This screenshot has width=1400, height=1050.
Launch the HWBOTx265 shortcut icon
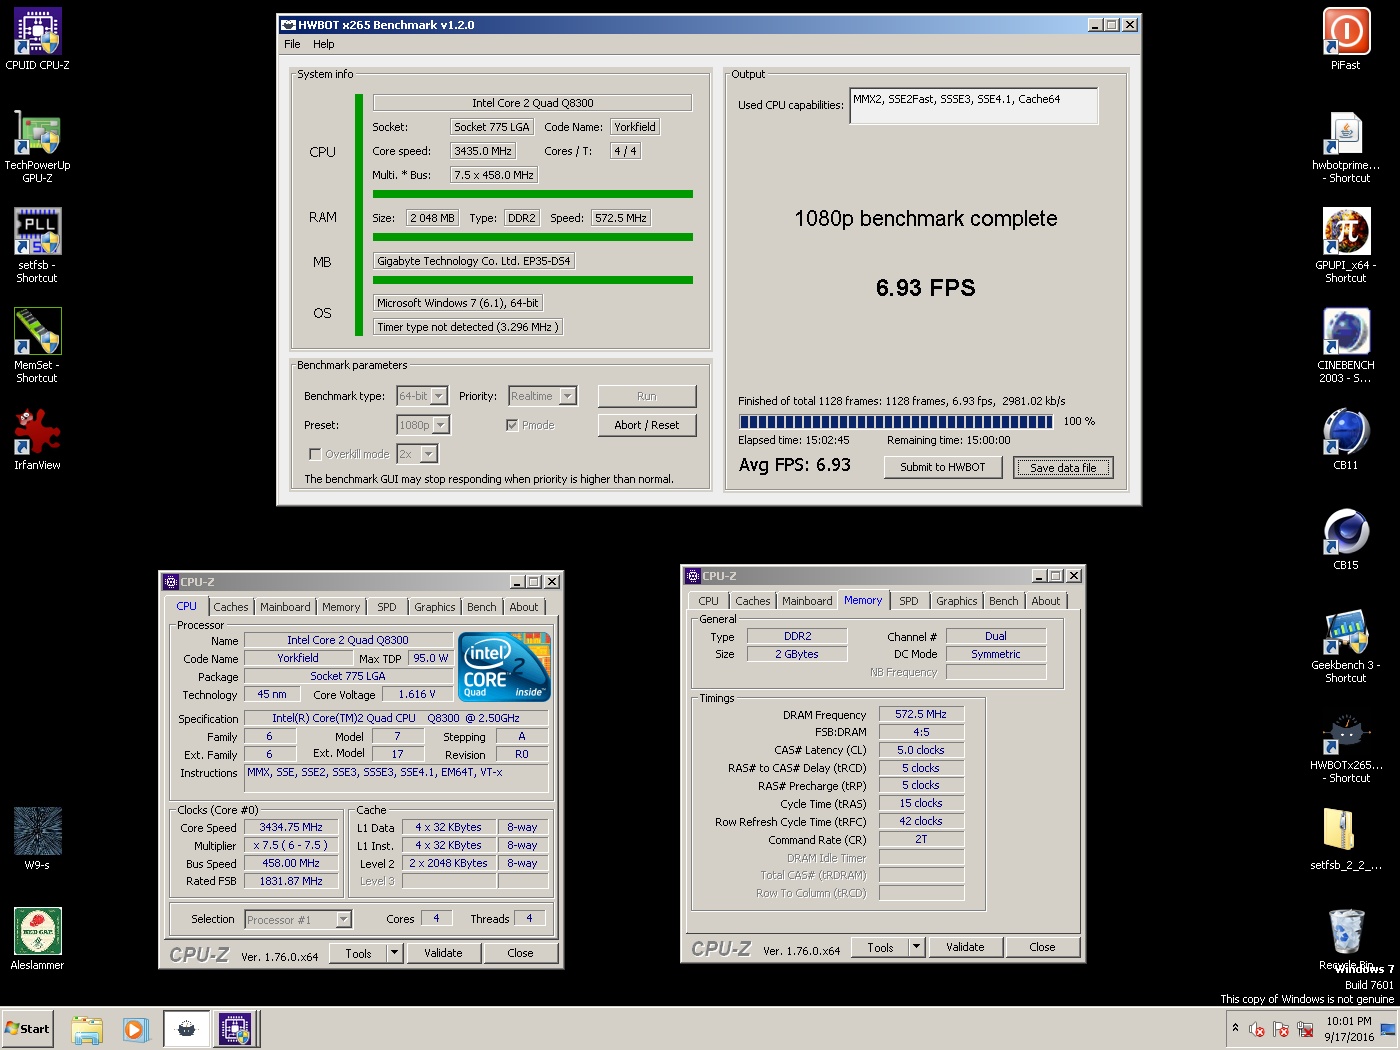(1346, 745)
